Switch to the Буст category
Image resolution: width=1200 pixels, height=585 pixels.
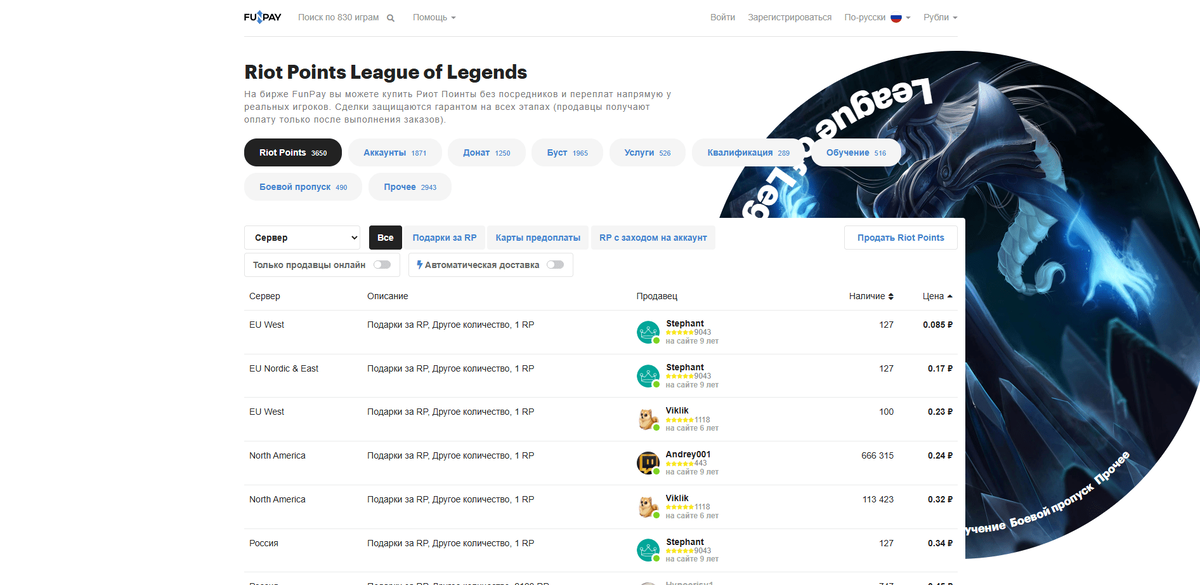[x=567, y=153]
